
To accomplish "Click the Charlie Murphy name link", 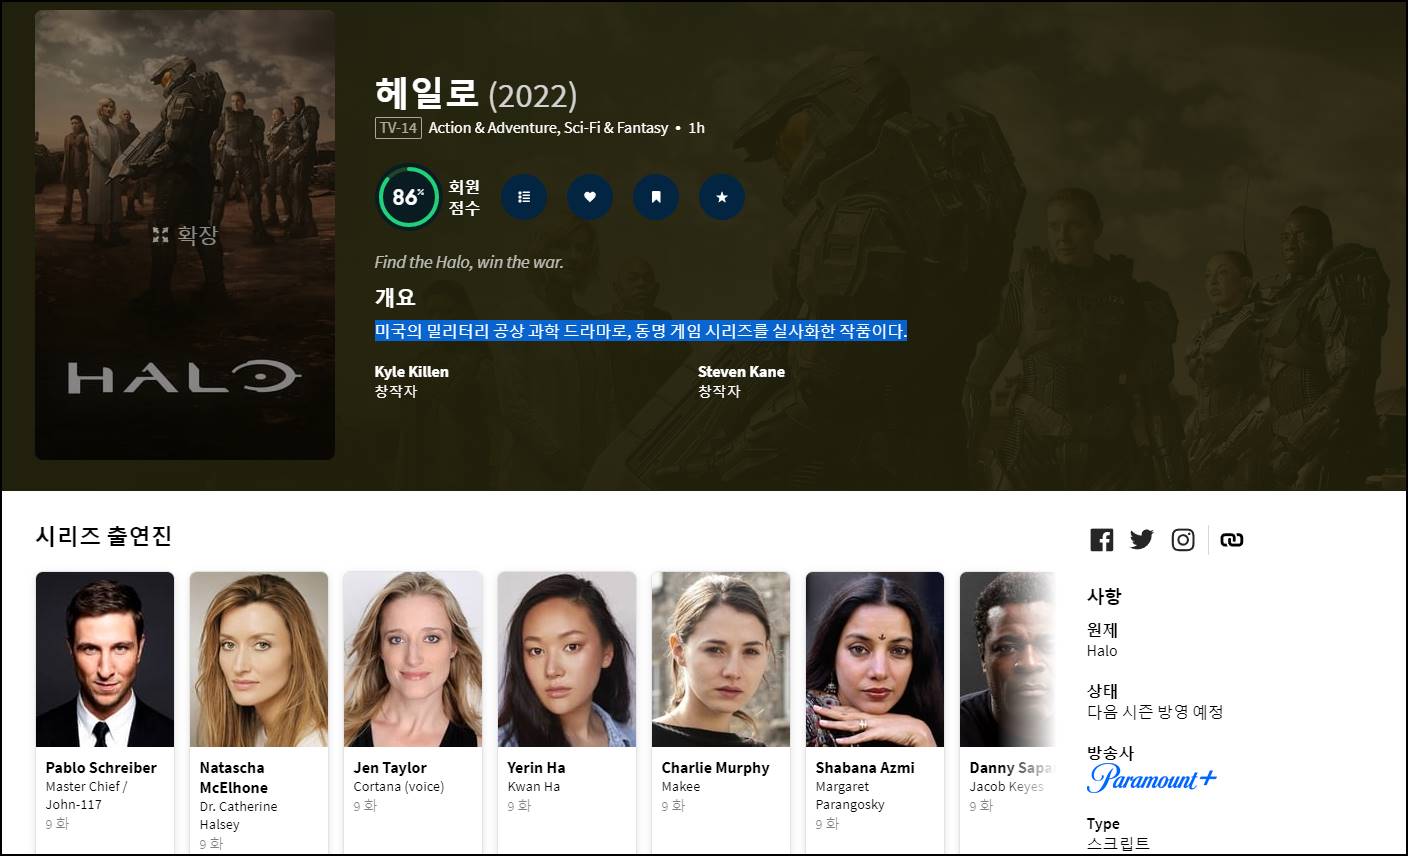I will click(715, 767).
